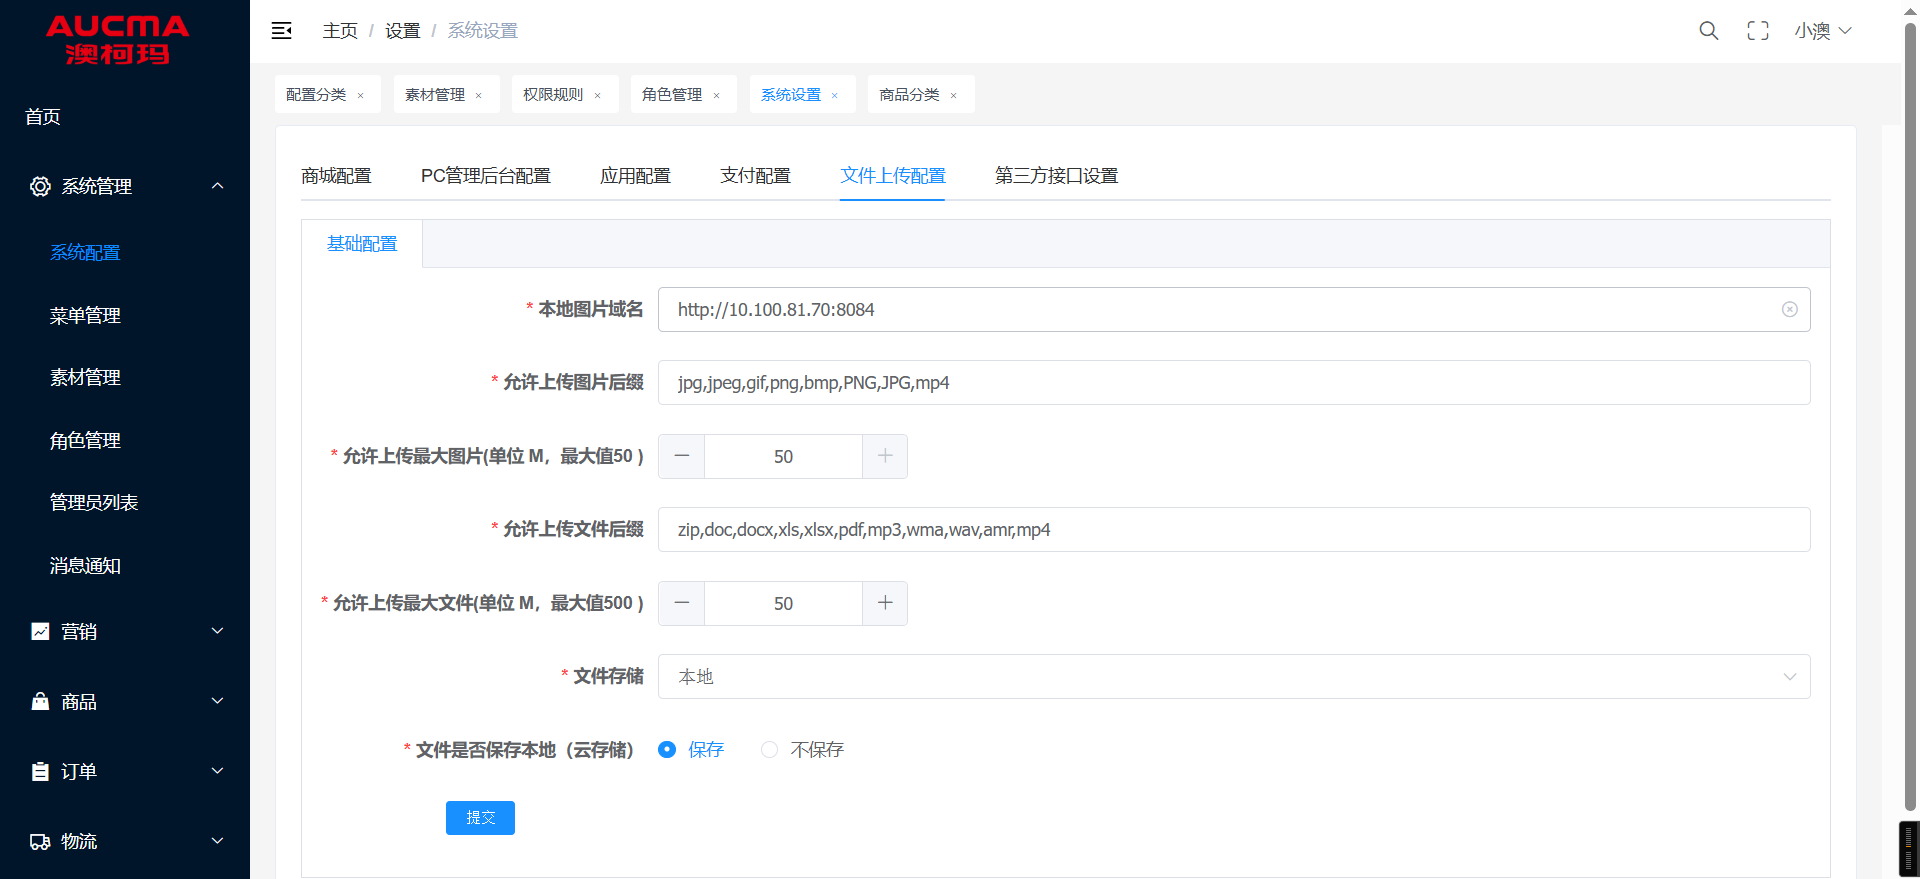
Task: Click the 商品 bag icon
Action: click(40, 701)
